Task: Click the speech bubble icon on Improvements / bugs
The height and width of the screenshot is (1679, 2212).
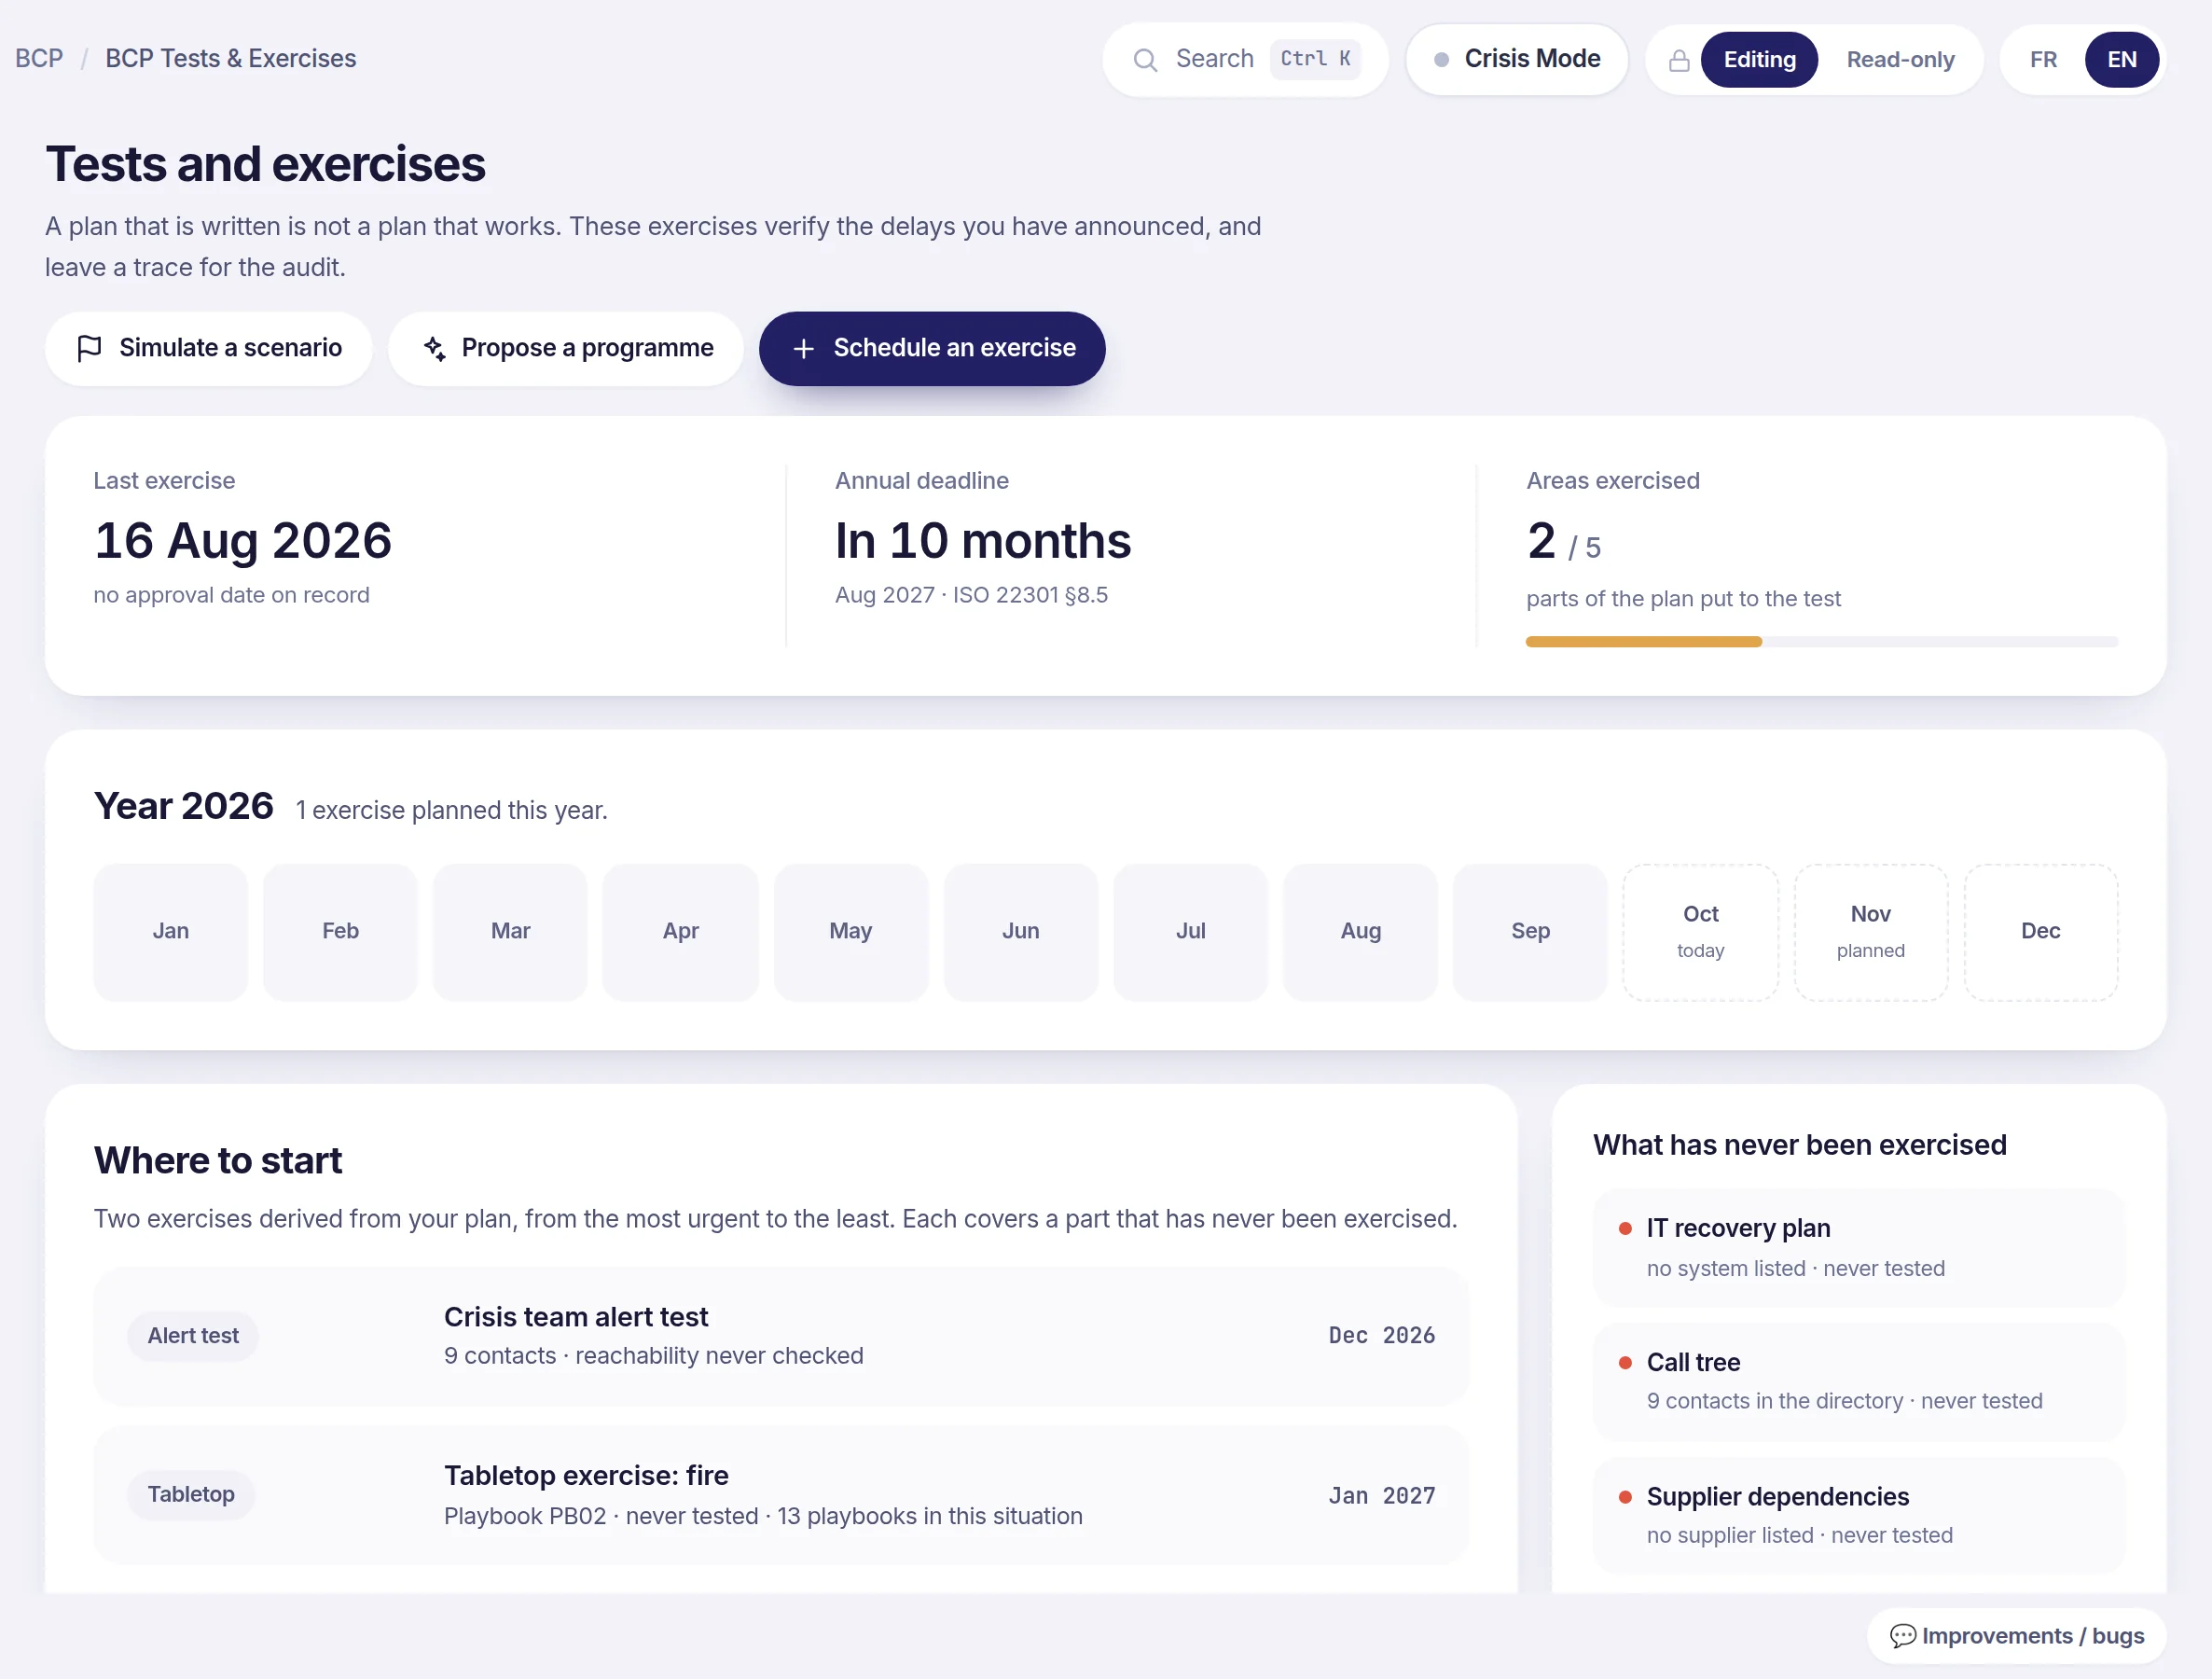Action: coord(1902,1636)
